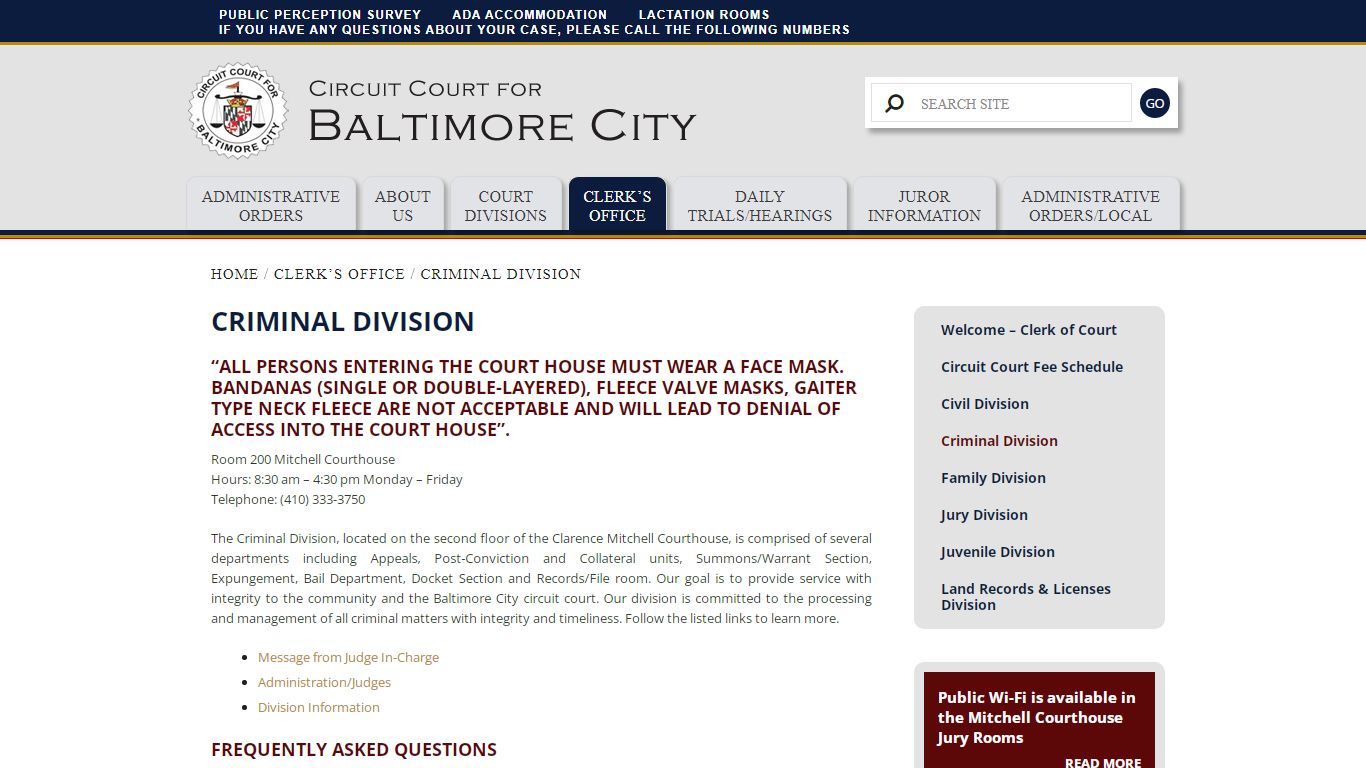
Task: Click the GO search button
Action: (x=1155, y=103)
